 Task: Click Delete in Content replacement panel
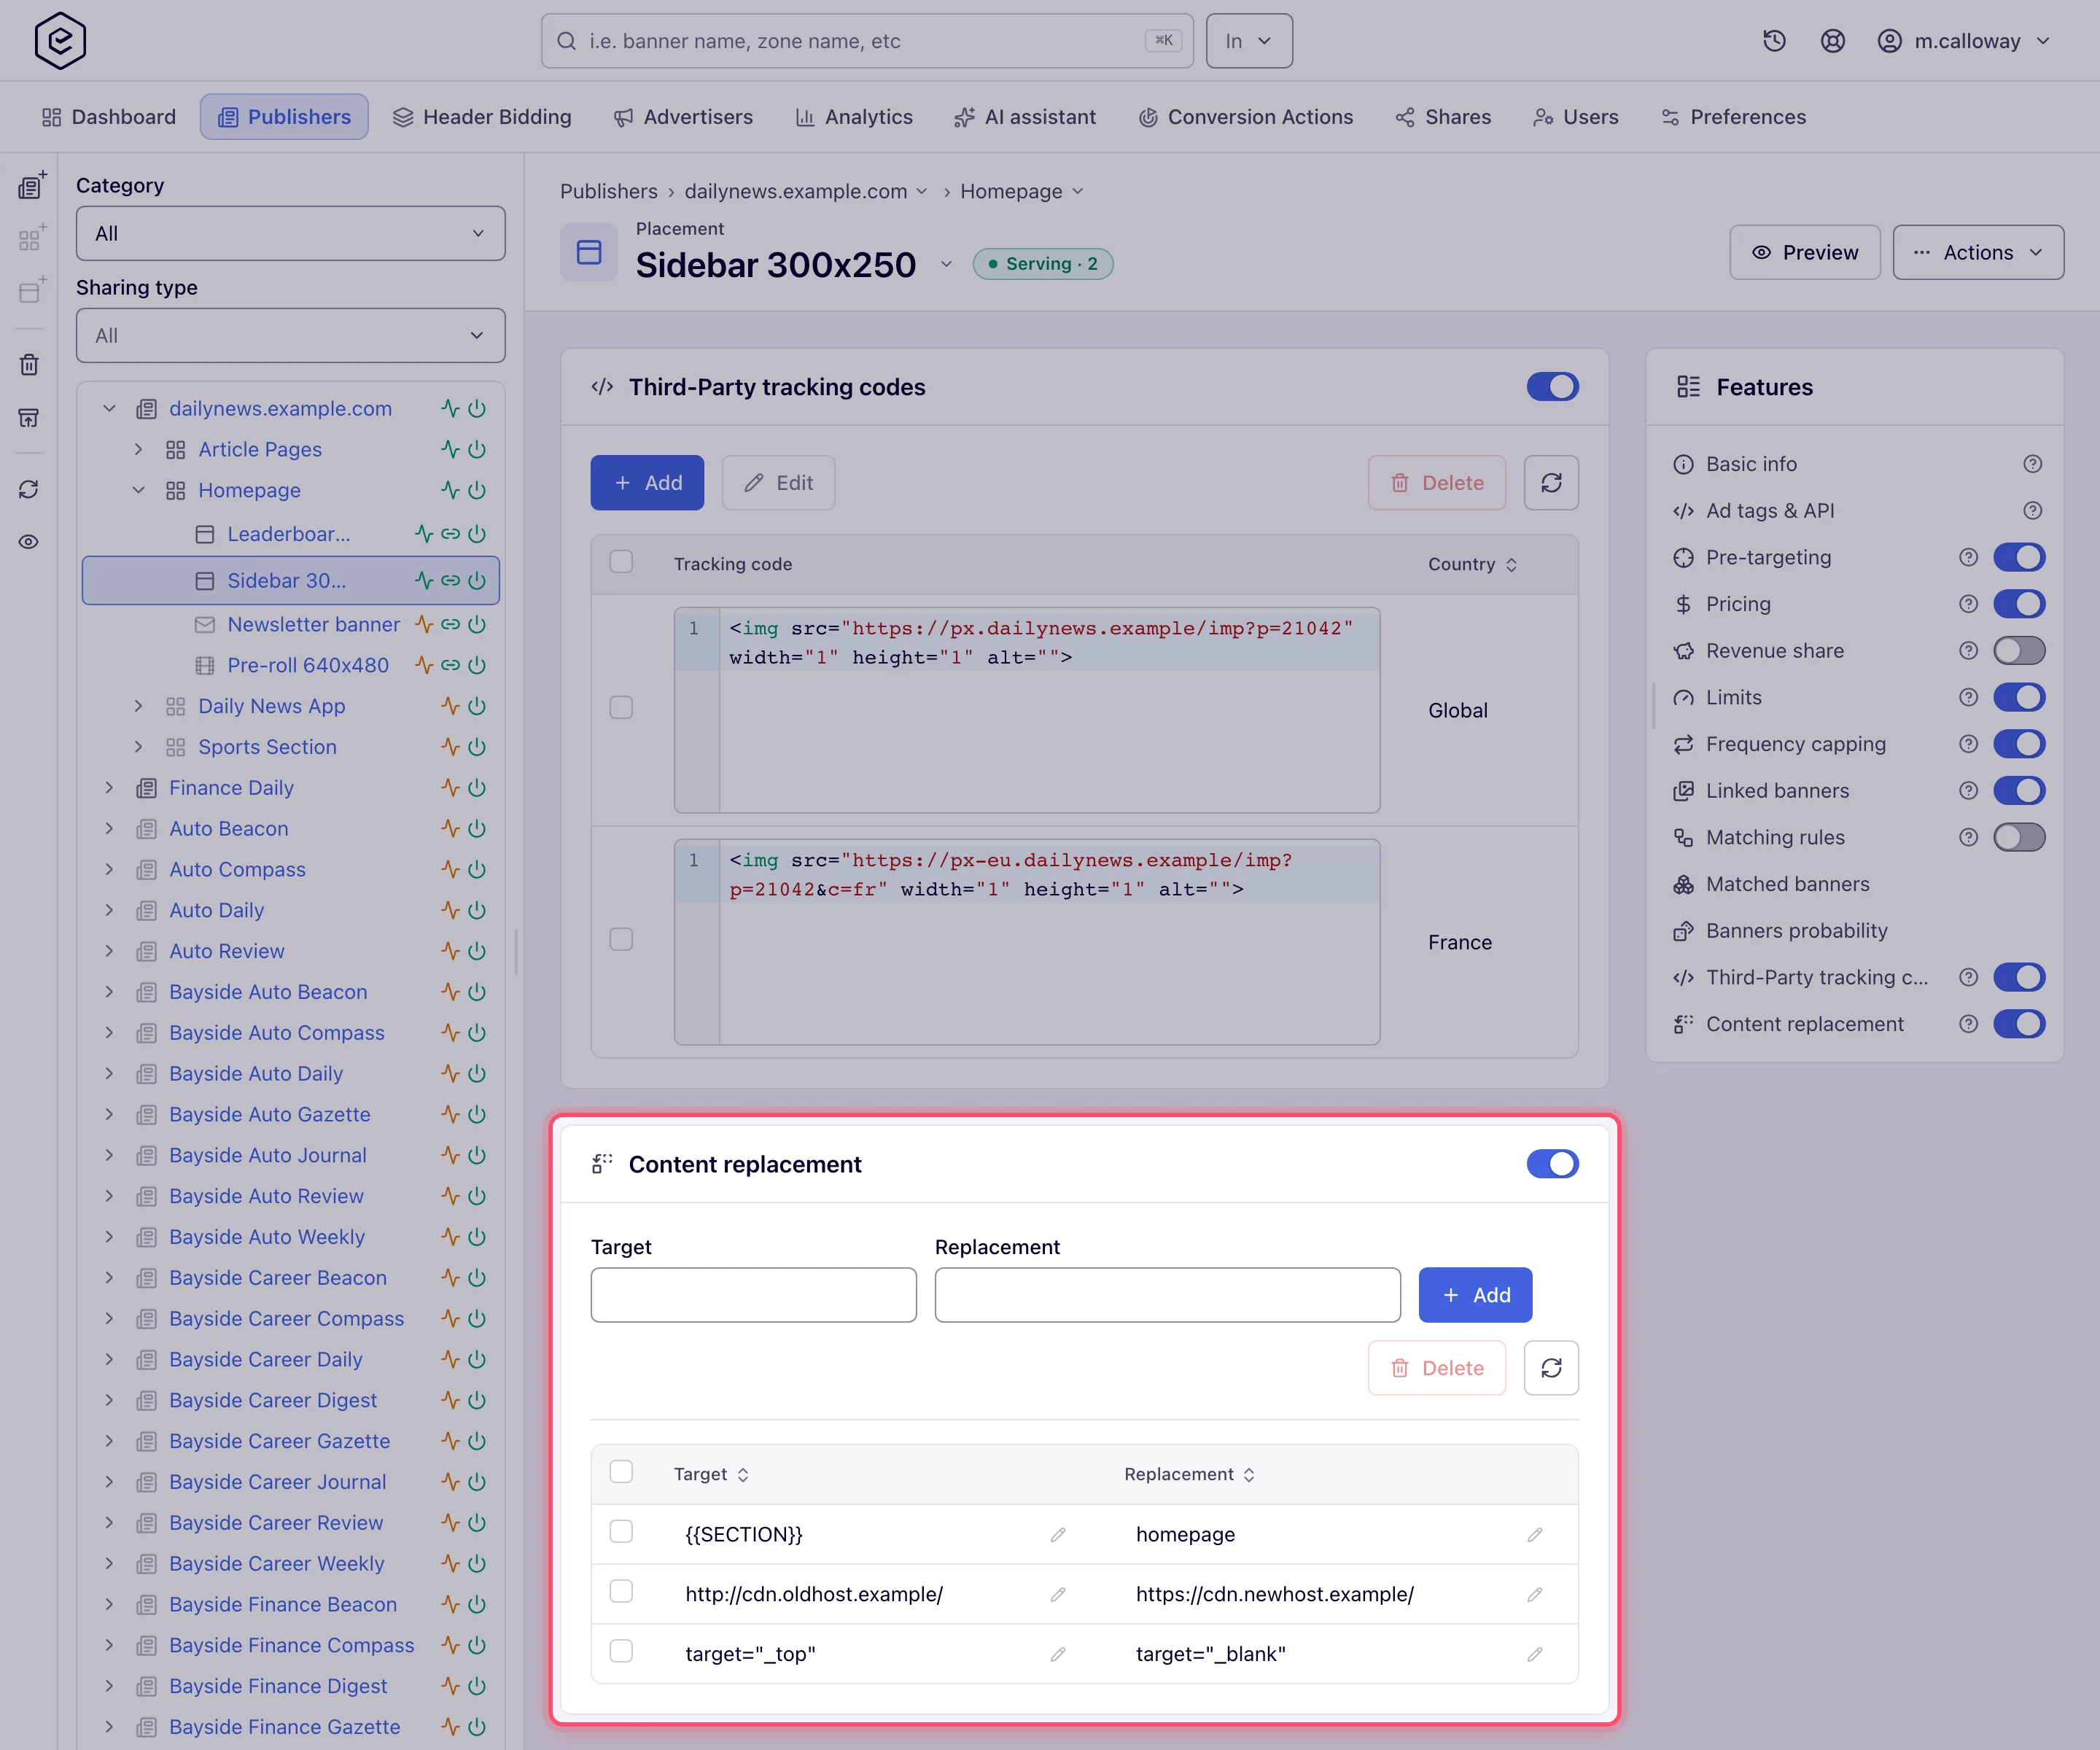click(x=1437, y=1368)
